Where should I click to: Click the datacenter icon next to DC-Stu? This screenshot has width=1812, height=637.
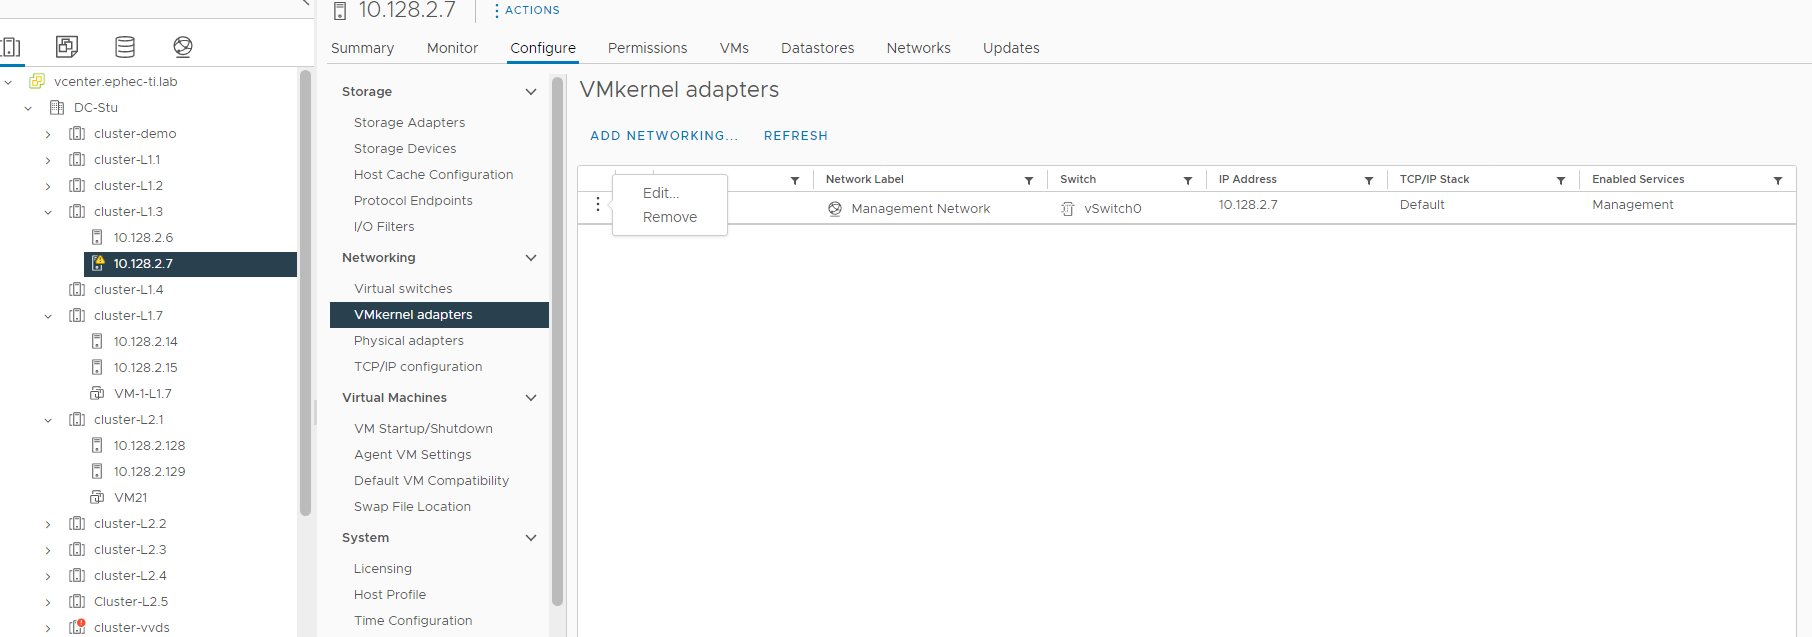pos(57,107)
